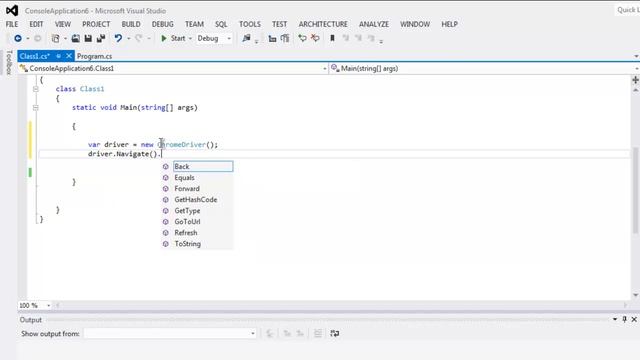This screenshot has height=360, width=640.
Task: Start debugging with the green Start button
Action: 173,38
